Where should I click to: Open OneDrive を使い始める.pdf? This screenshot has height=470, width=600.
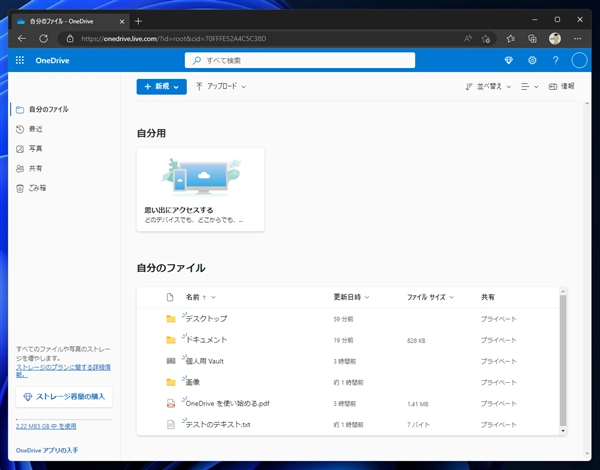tap(227, 403)
